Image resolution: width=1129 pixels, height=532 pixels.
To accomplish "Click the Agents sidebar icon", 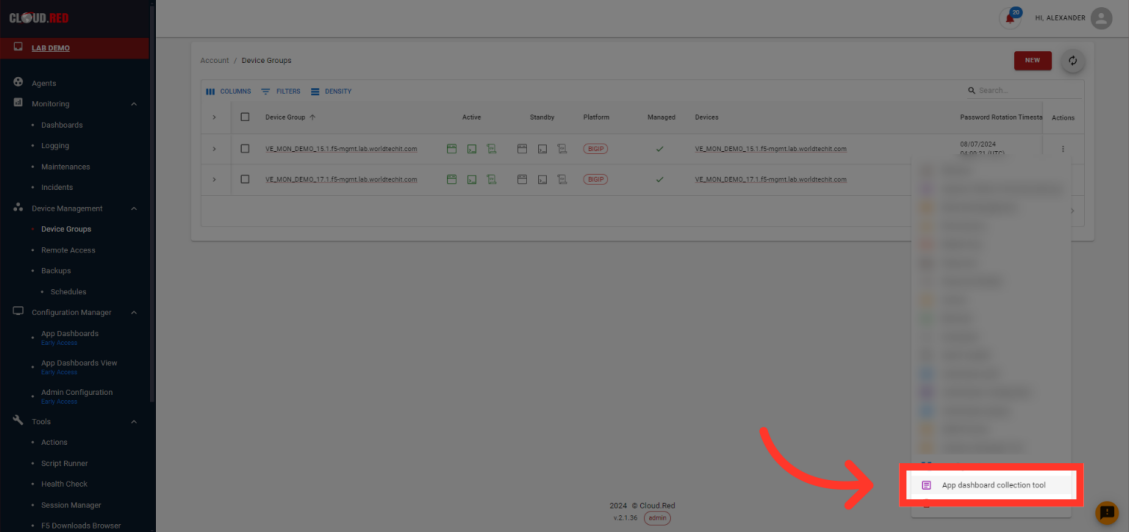I will [x=19, y=83].
